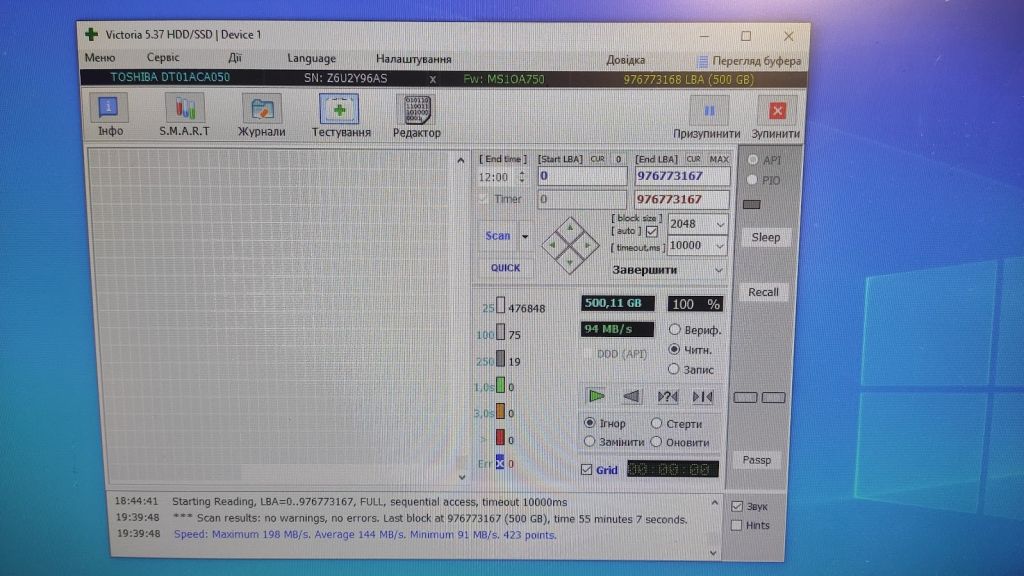The width and height of the screenshot is (1024, 576).
Task: Select the PIO access mode radio
Action: [752, 180]
